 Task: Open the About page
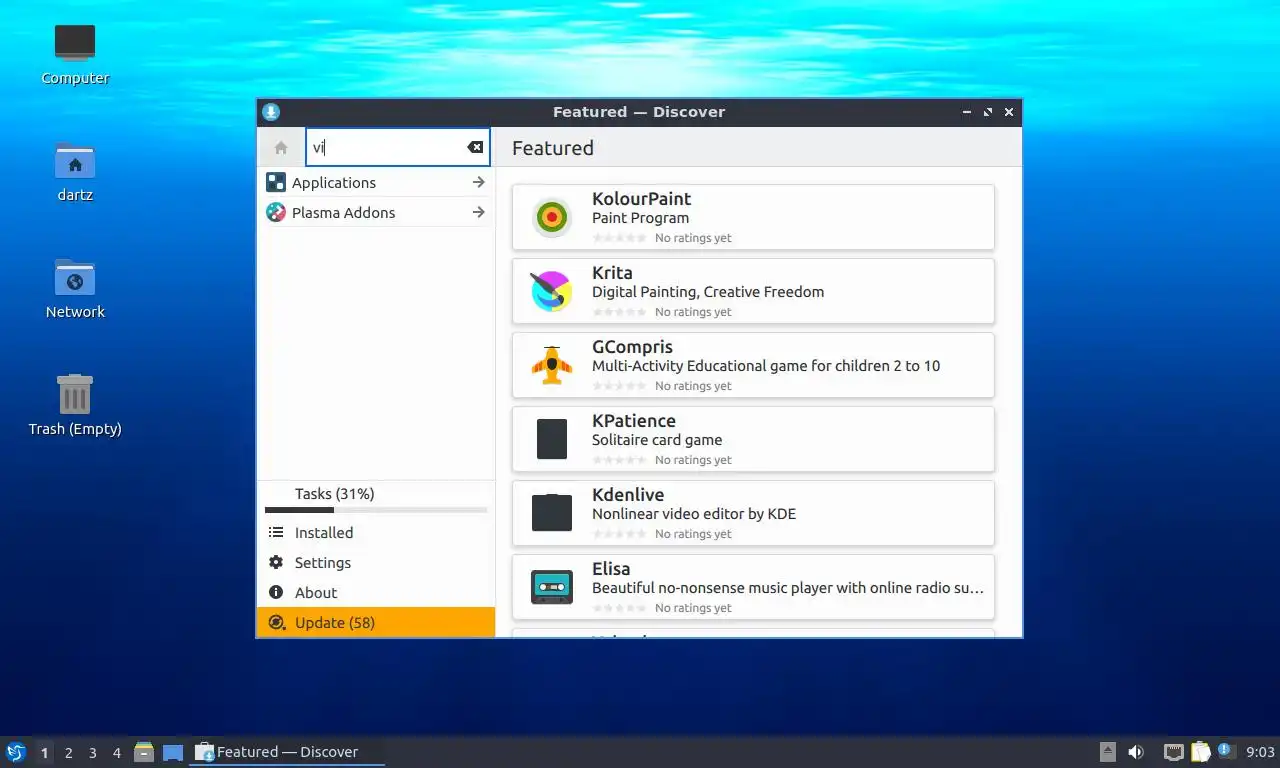click(376, 593)
